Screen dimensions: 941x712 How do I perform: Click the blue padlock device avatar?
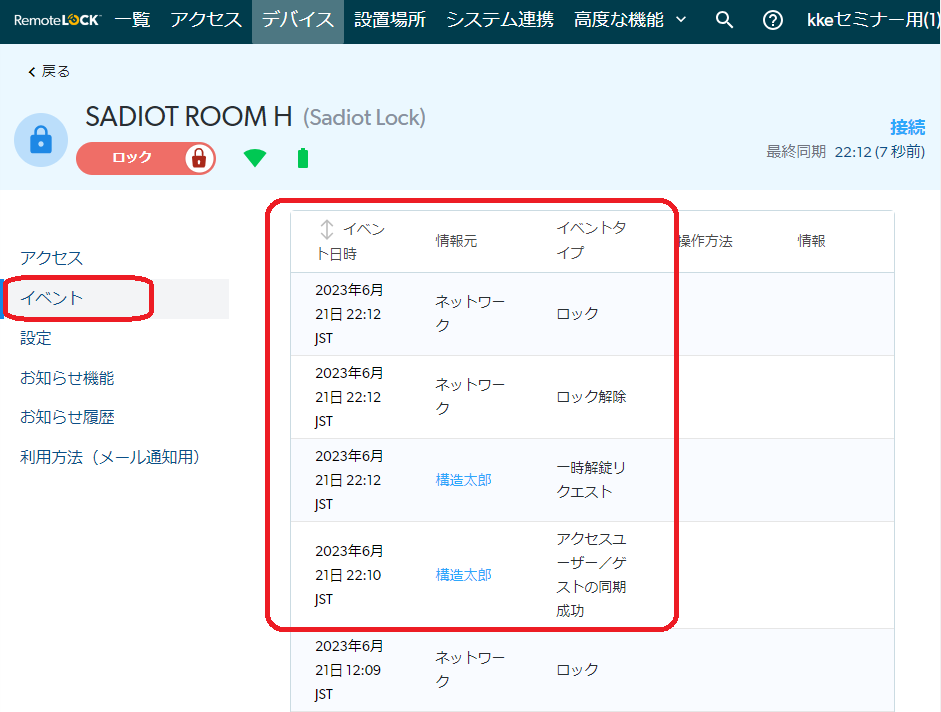40,140
